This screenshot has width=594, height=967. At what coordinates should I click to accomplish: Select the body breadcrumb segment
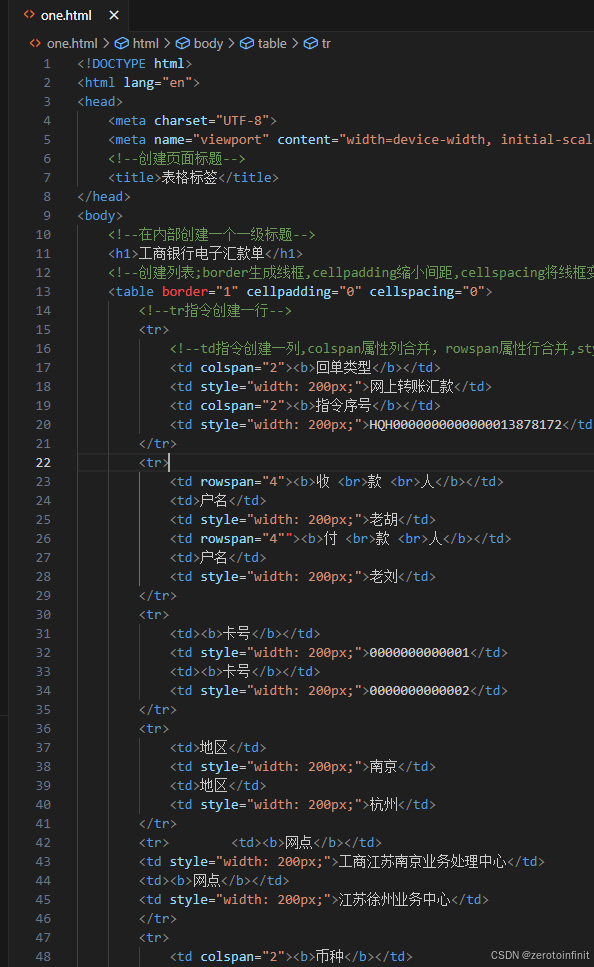point(208,43)
